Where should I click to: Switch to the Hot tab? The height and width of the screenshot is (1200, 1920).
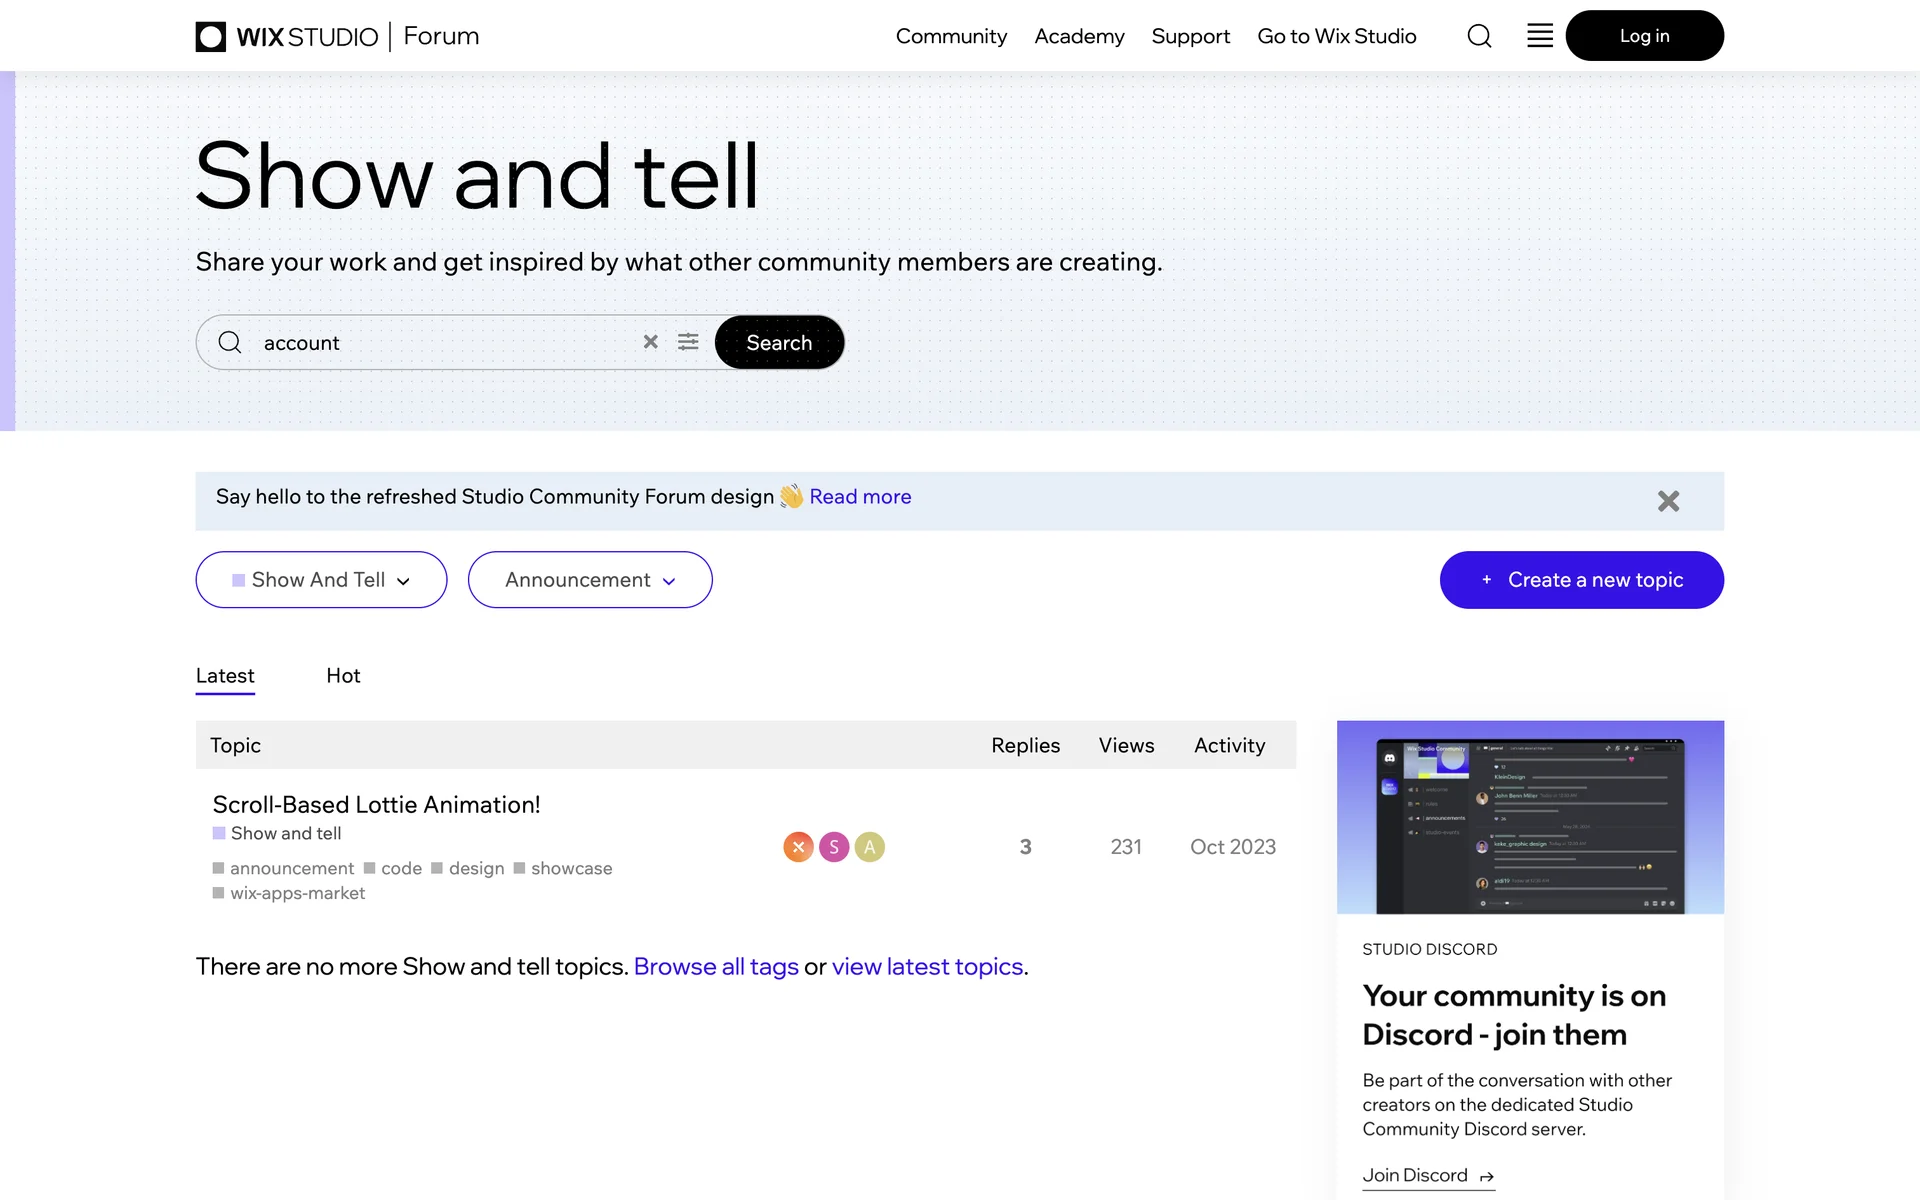coord(343,676)
